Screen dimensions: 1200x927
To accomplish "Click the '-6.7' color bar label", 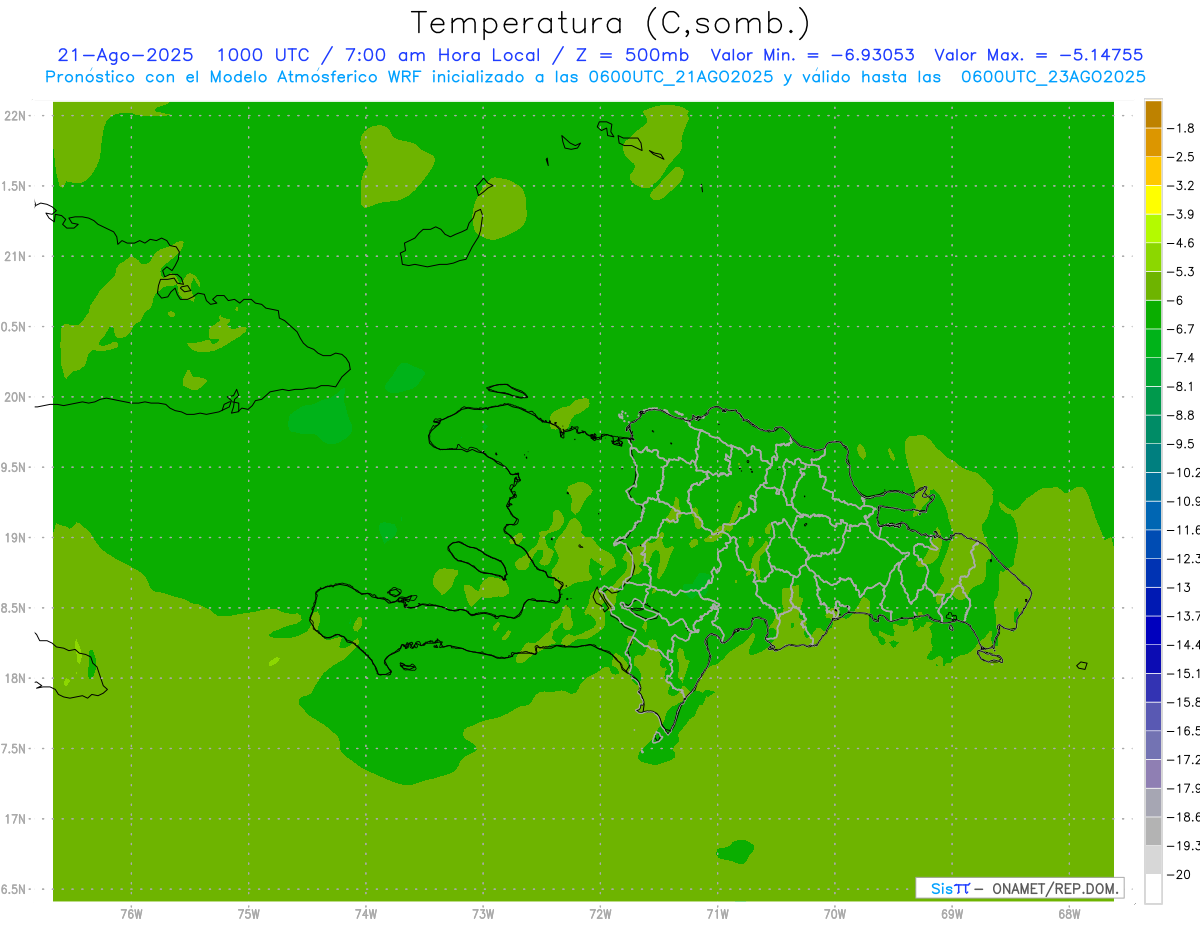I will point(1183,329).
